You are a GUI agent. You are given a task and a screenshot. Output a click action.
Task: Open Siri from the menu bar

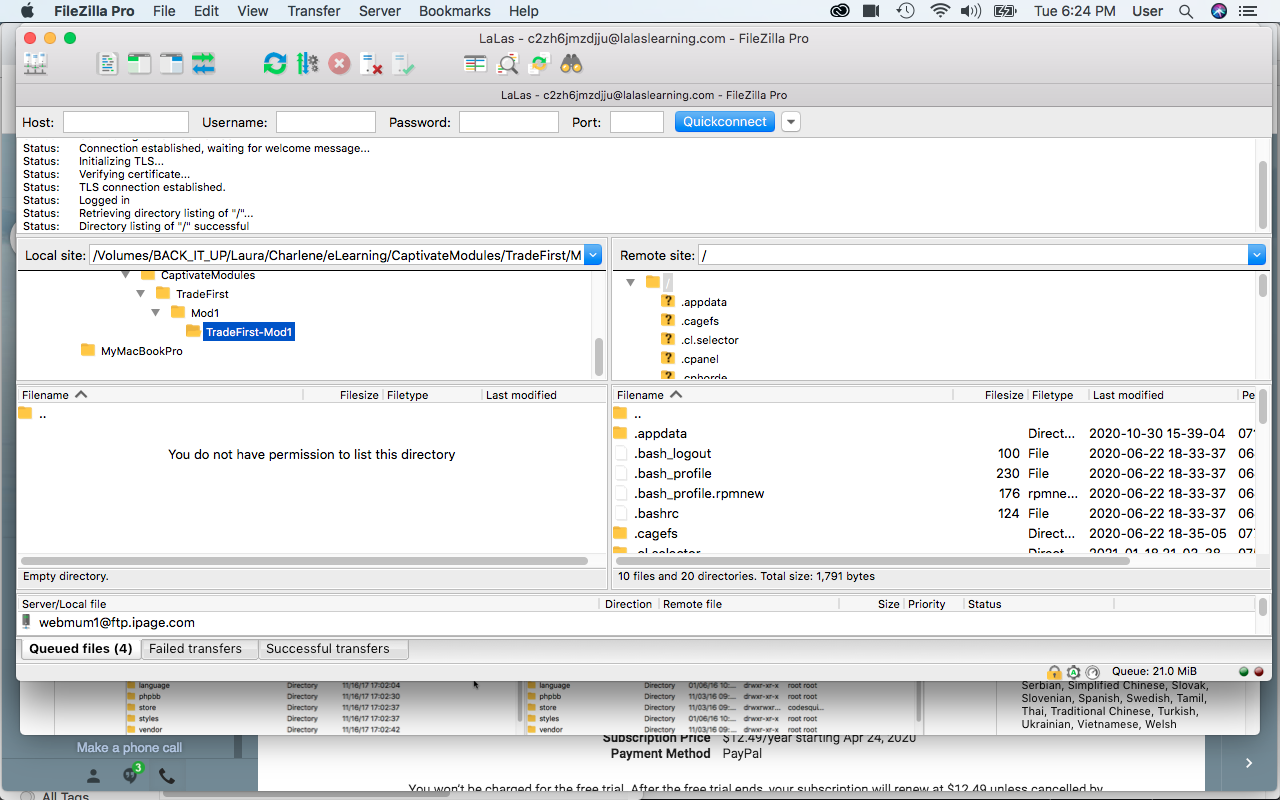coord(1219,11)
